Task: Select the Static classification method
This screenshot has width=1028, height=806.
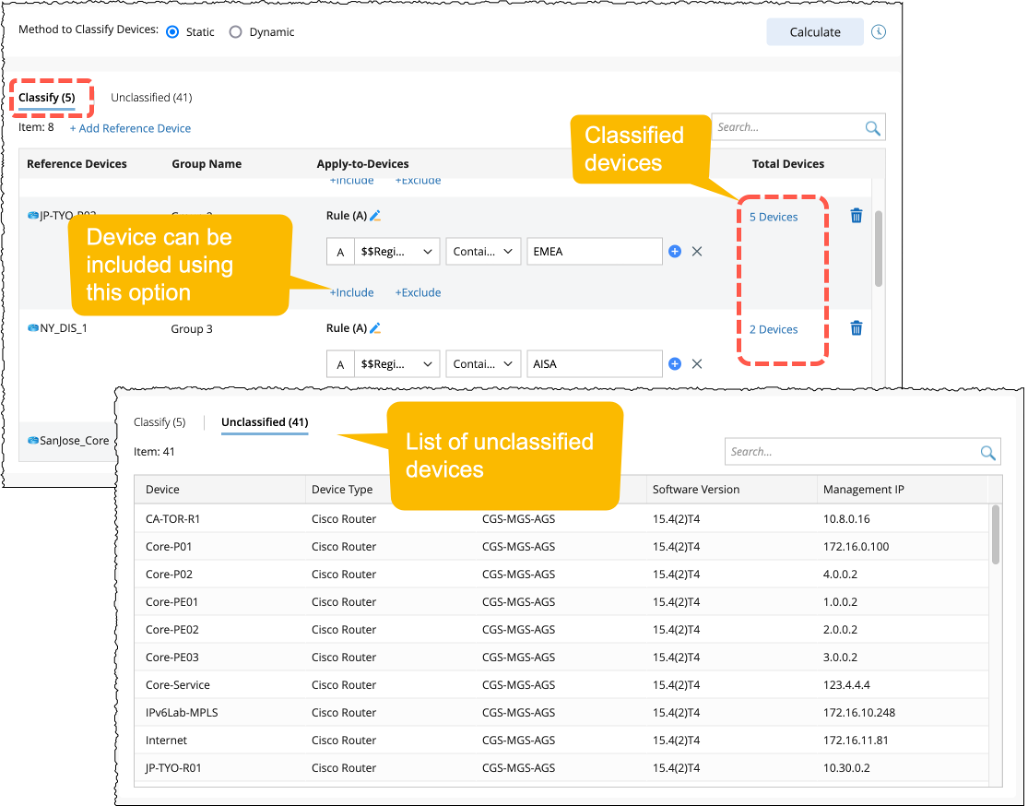Action: 173,32
